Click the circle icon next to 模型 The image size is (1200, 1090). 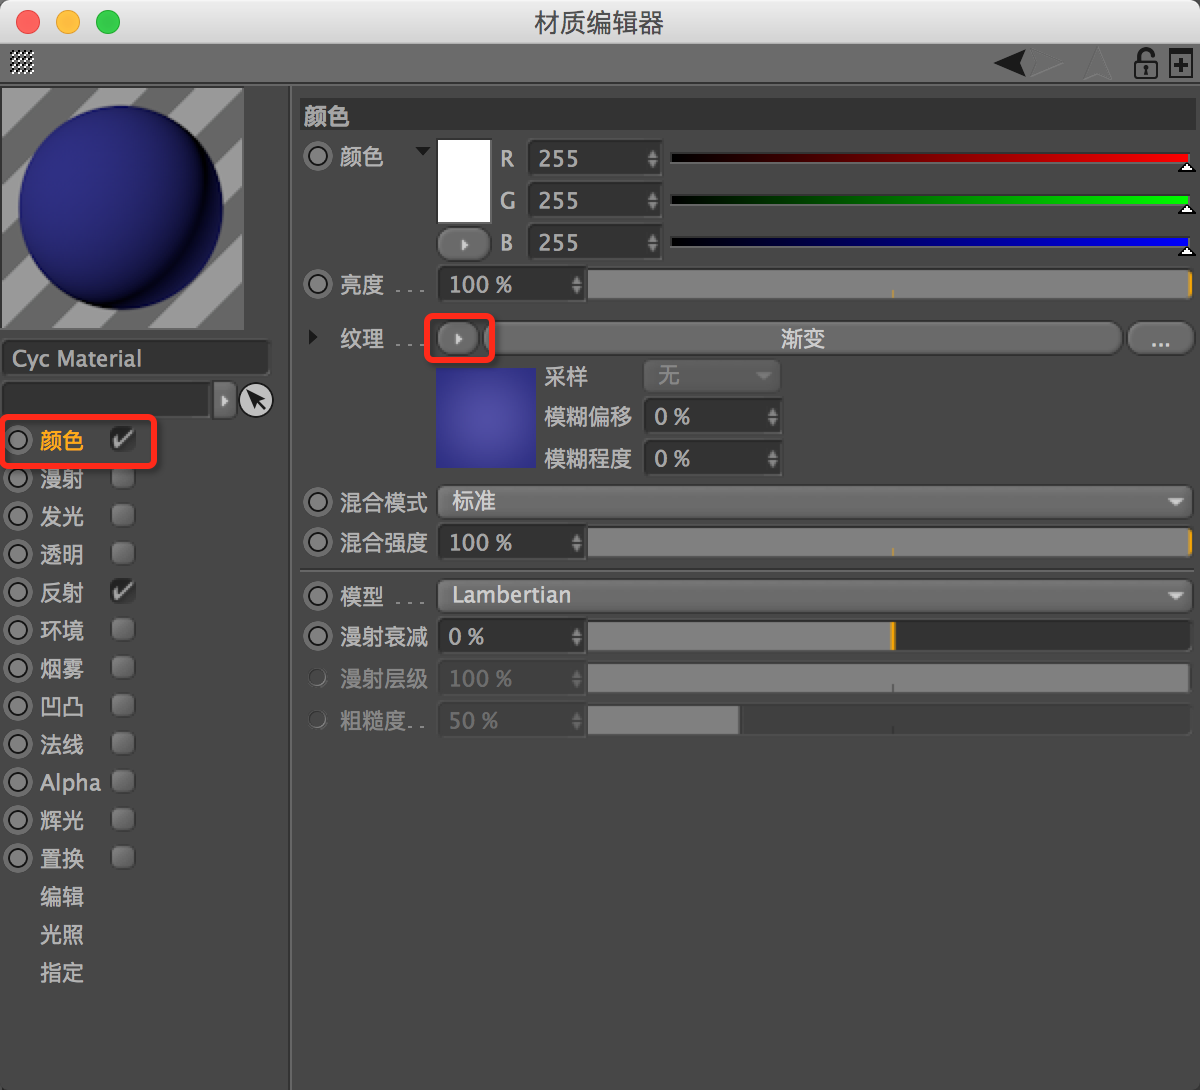click(318, 596)
